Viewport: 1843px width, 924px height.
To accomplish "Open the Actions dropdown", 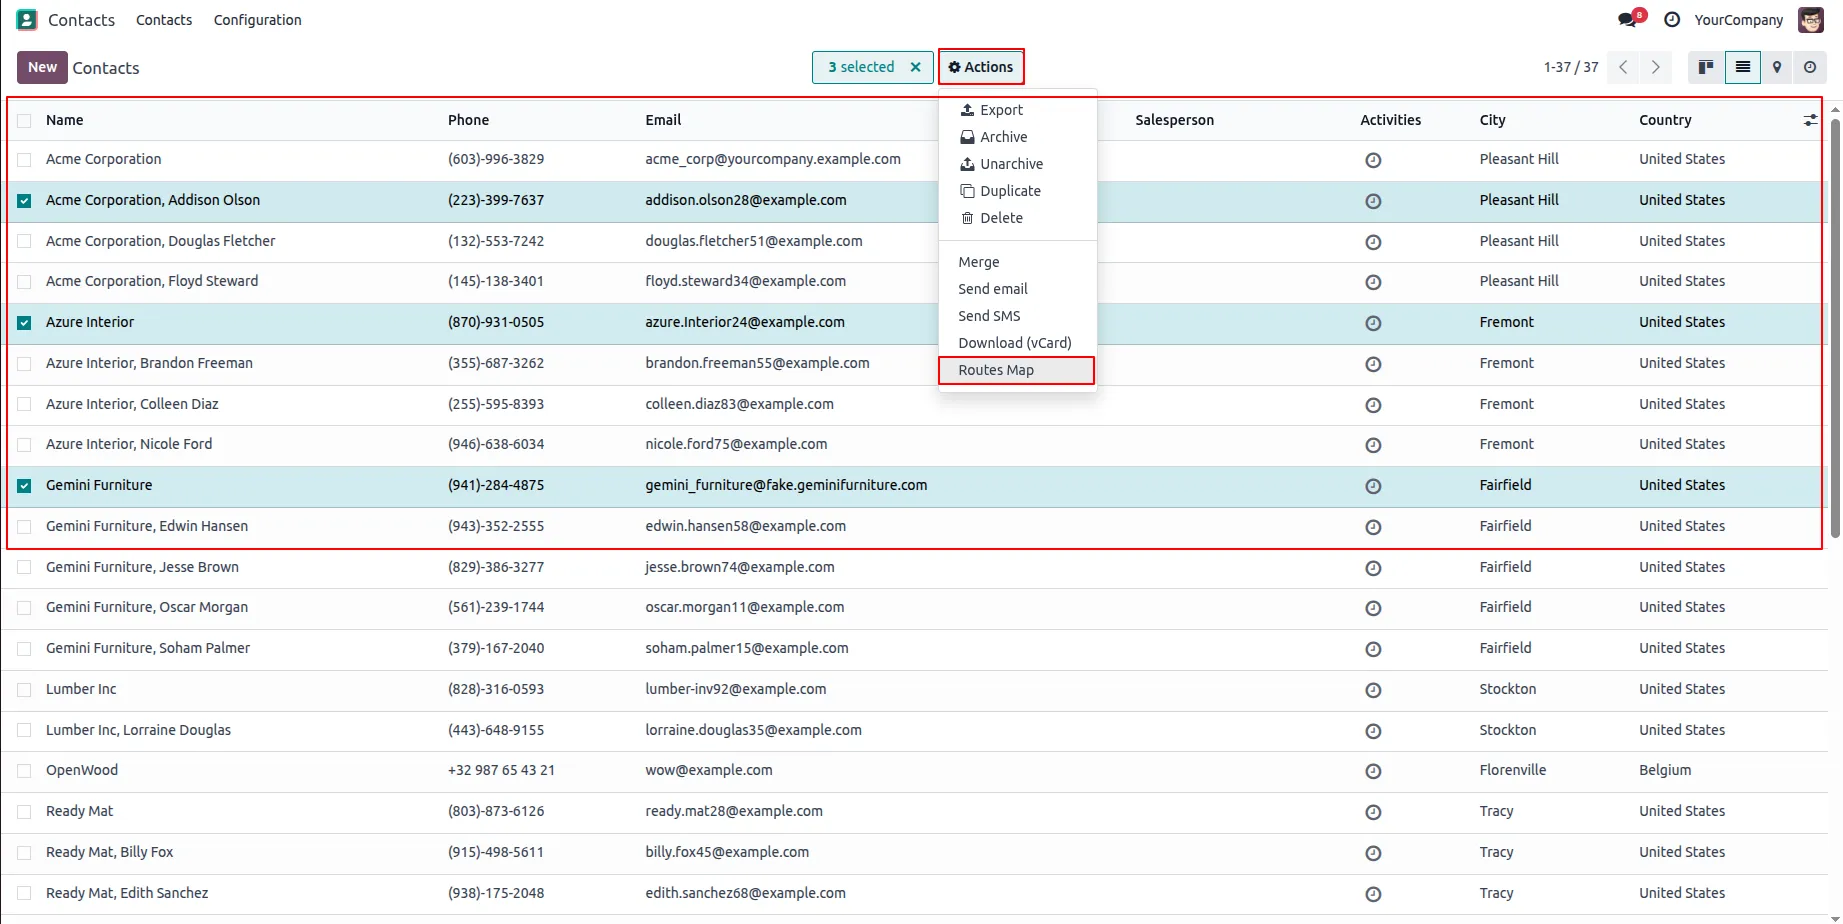I will point(981,67).
